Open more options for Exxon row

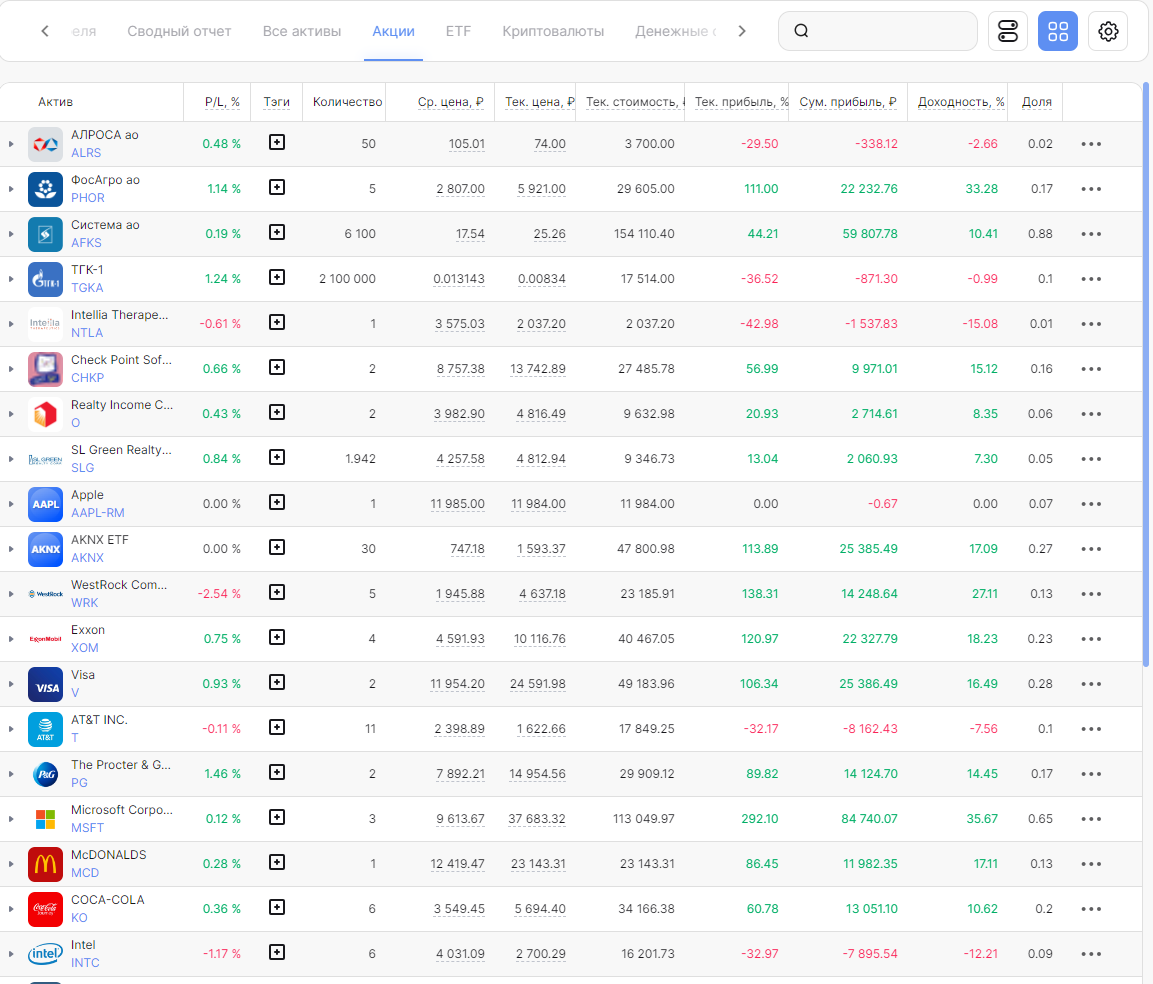pos(1091,639)
